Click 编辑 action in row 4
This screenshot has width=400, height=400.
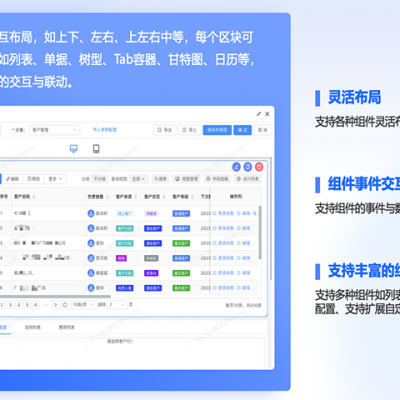point(244,258)
